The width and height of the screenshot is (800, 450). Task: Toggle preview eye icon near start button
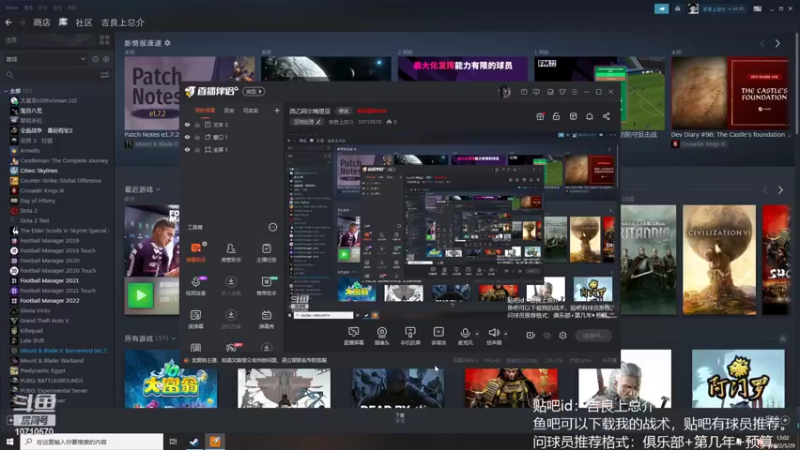click(547, 336)
